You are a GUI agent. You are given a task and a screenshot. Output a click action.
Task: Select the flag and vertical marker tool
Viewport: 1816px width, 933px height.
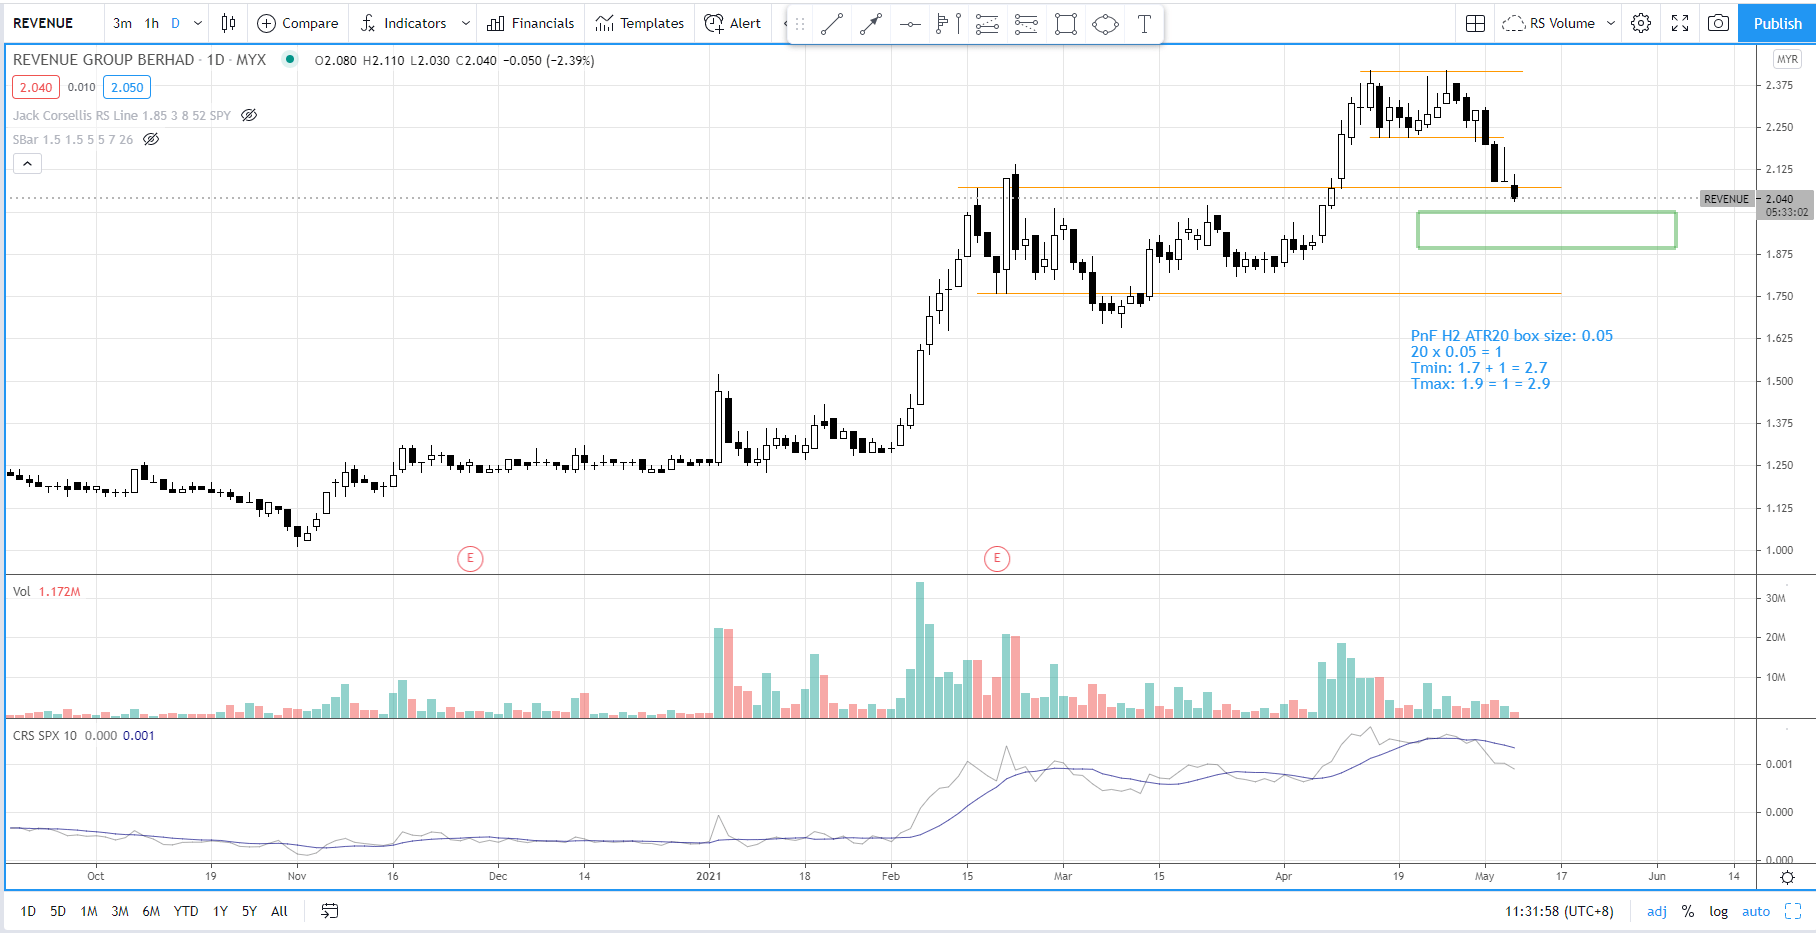948,24
